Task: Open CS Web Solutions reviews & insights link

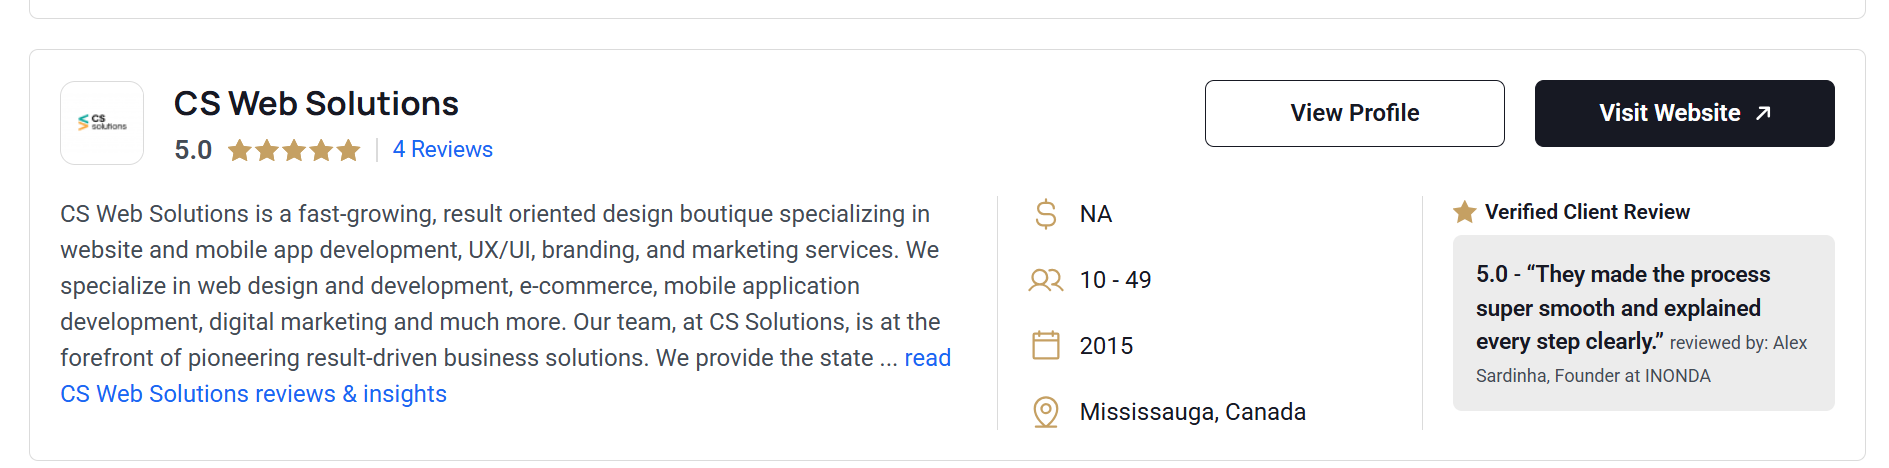Action: tap(253, 394)
